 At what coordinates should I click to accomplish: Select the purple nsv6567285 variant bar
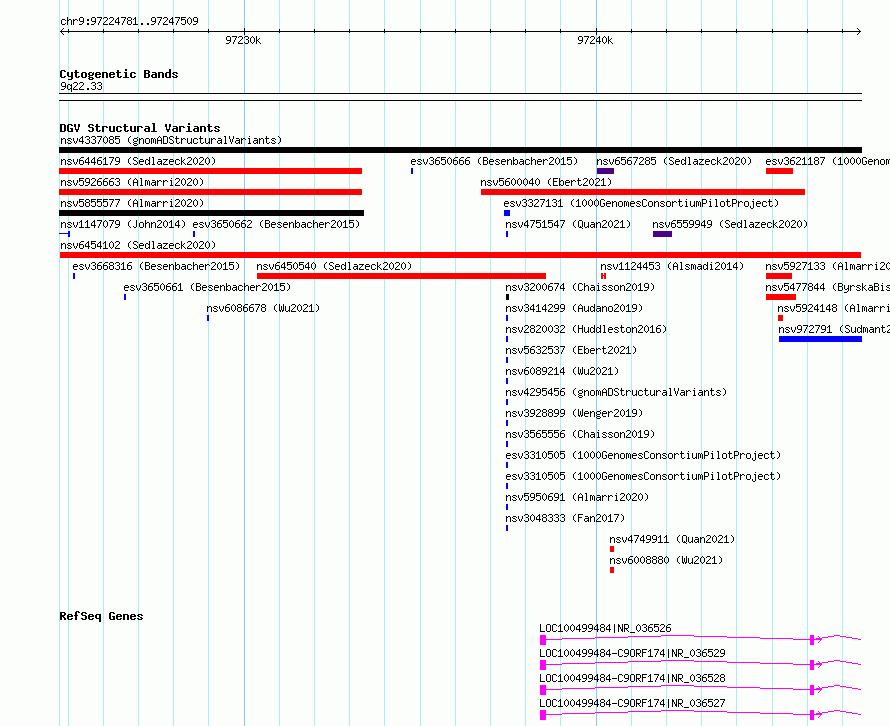(x=605, y=171)
